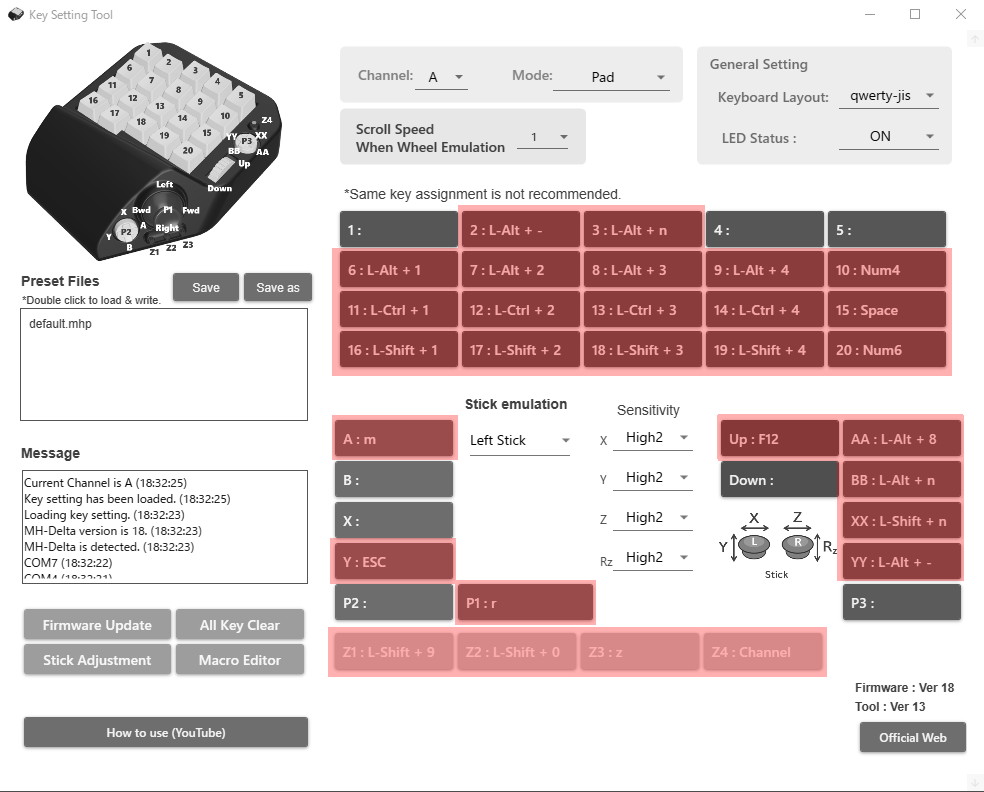Select key 12 L-Ctrl + 2 assignment
This screenshot has width=984, height=792.
521,310
